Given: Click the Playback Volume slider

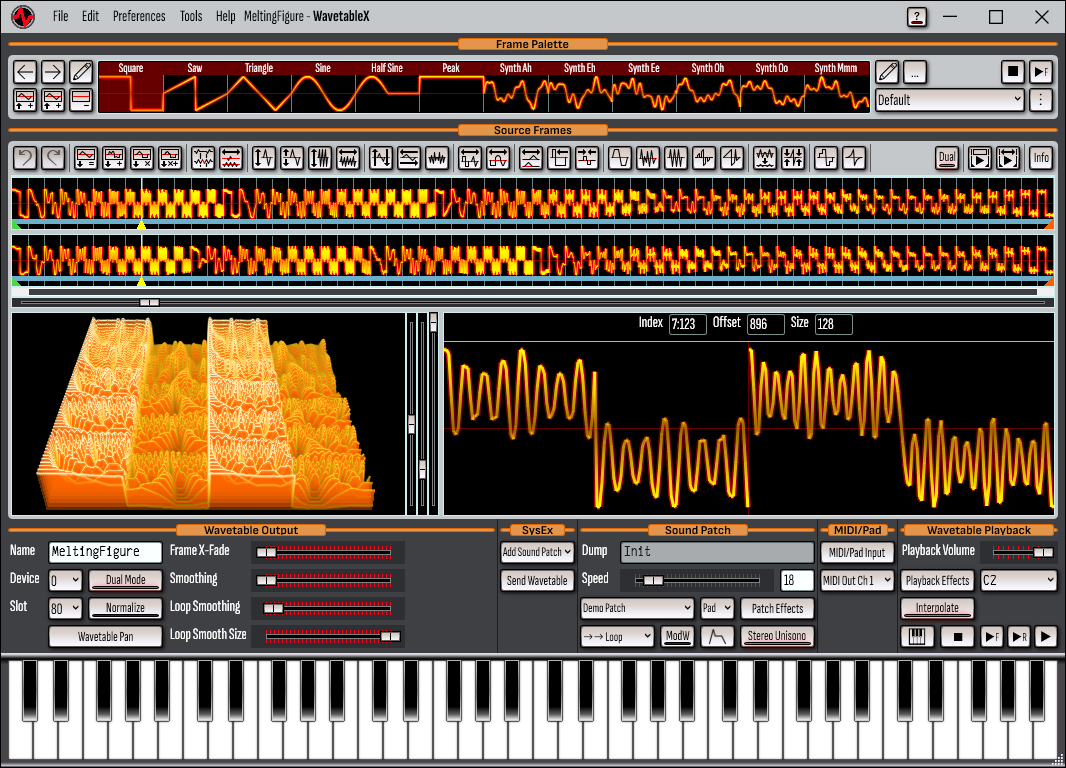Looking at the screenshot, I should (x=1022, y=552).
